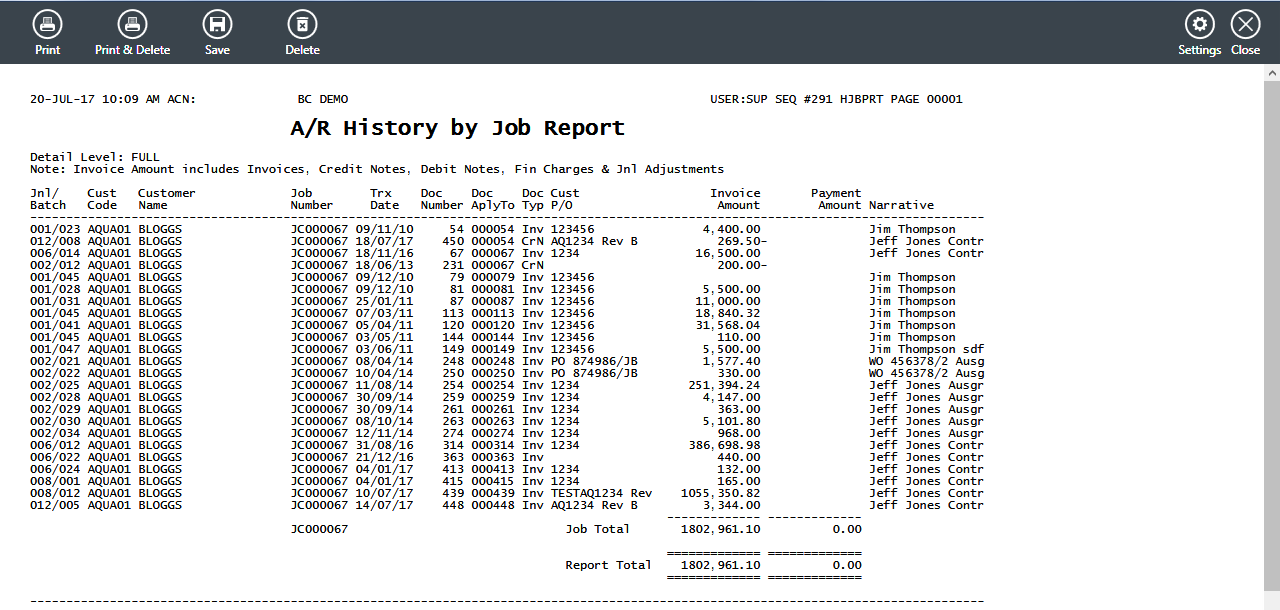This screenshot has width=1280, height=610.
Task: Click the scrollbar up arrow
Action: [x=1272, y=73]
